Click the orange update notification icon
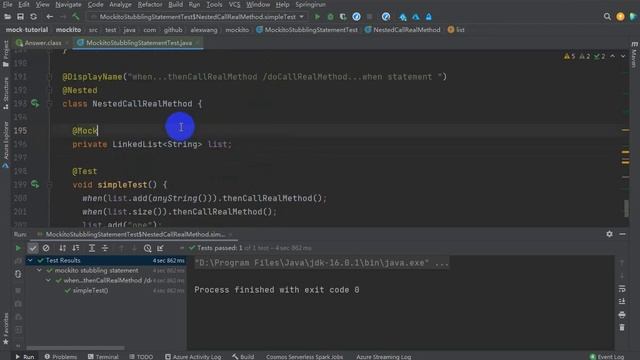 620,17
